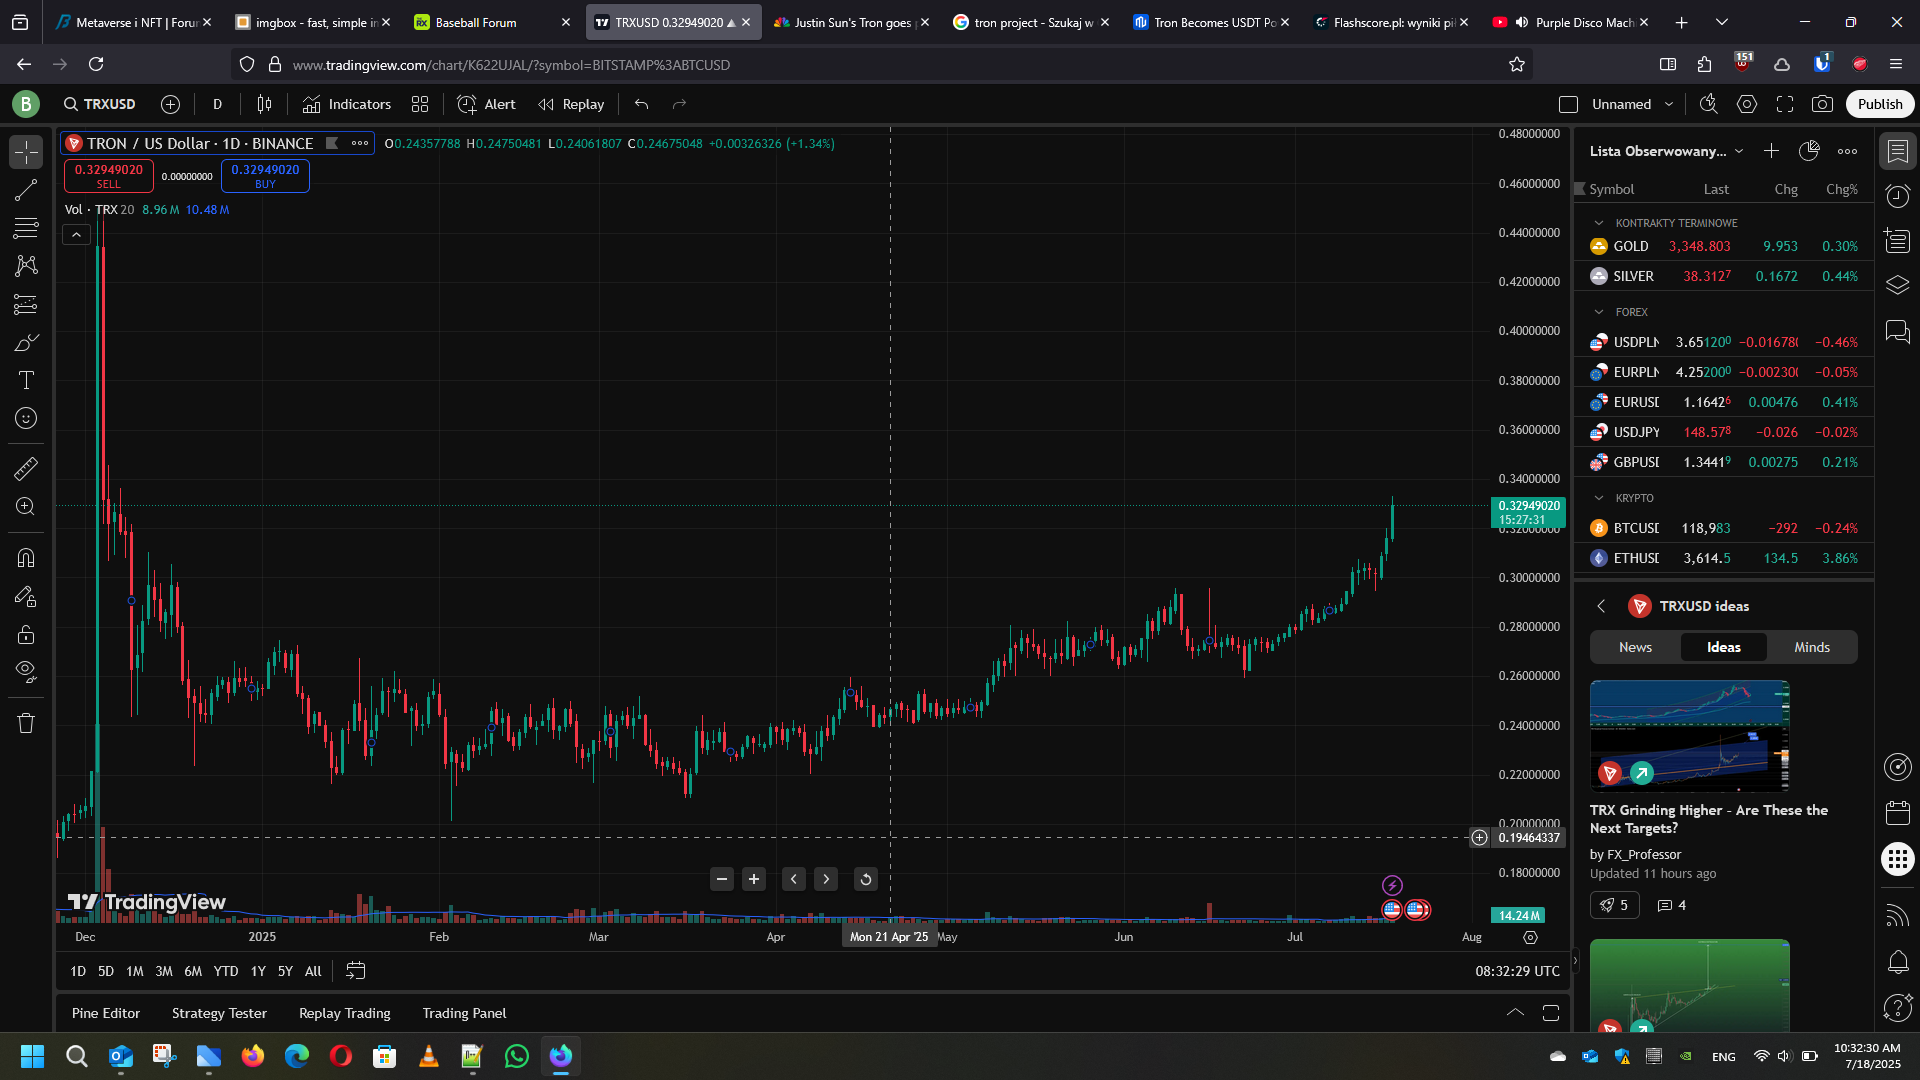Open the Trading Panel tab

pyautogui.click(x=464, y=1013)
